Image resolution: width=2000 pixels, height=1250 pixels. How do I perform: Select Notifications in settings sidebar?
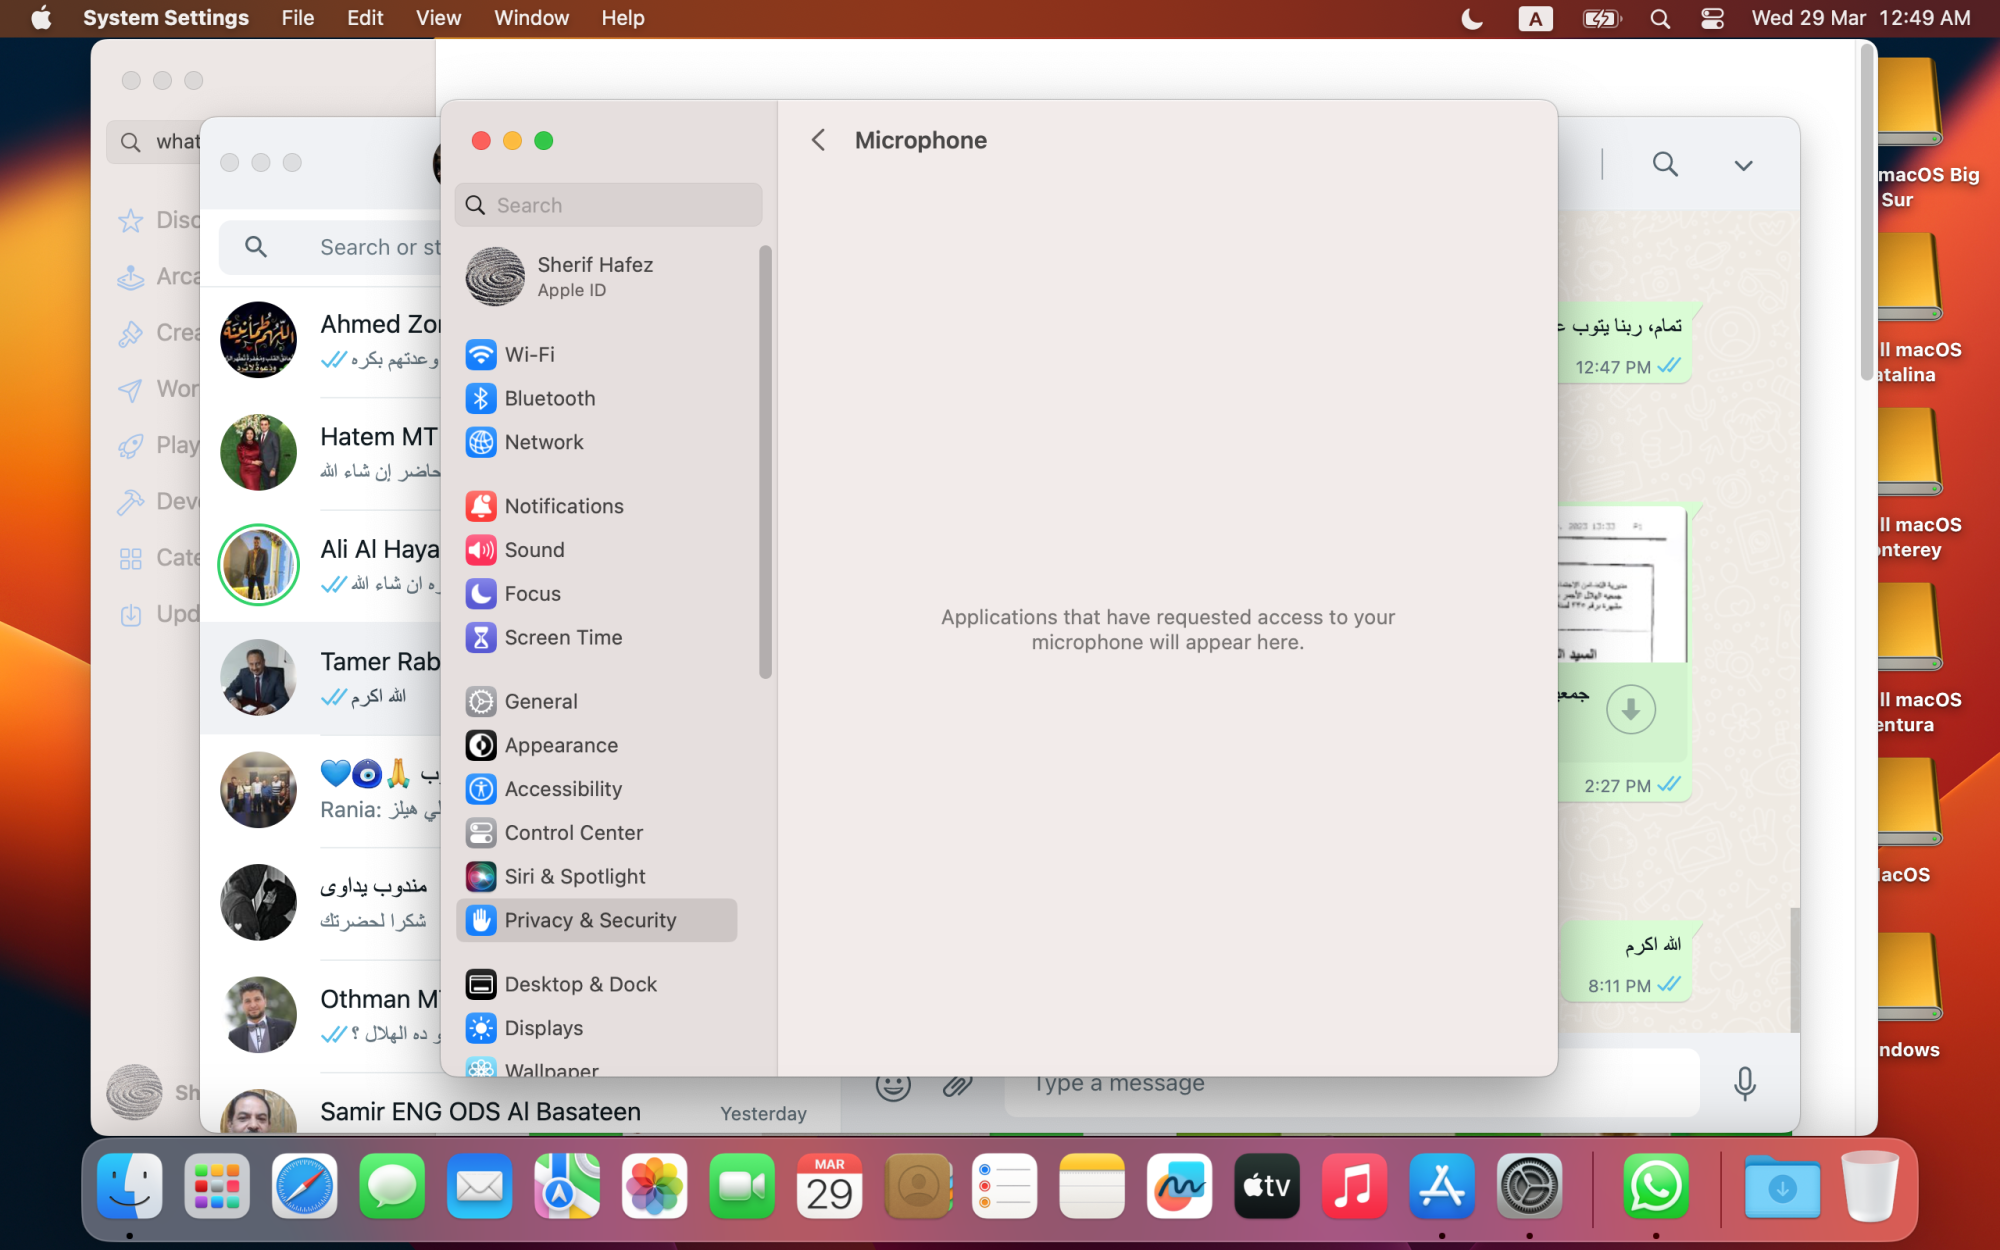click(x=563, y=506)
